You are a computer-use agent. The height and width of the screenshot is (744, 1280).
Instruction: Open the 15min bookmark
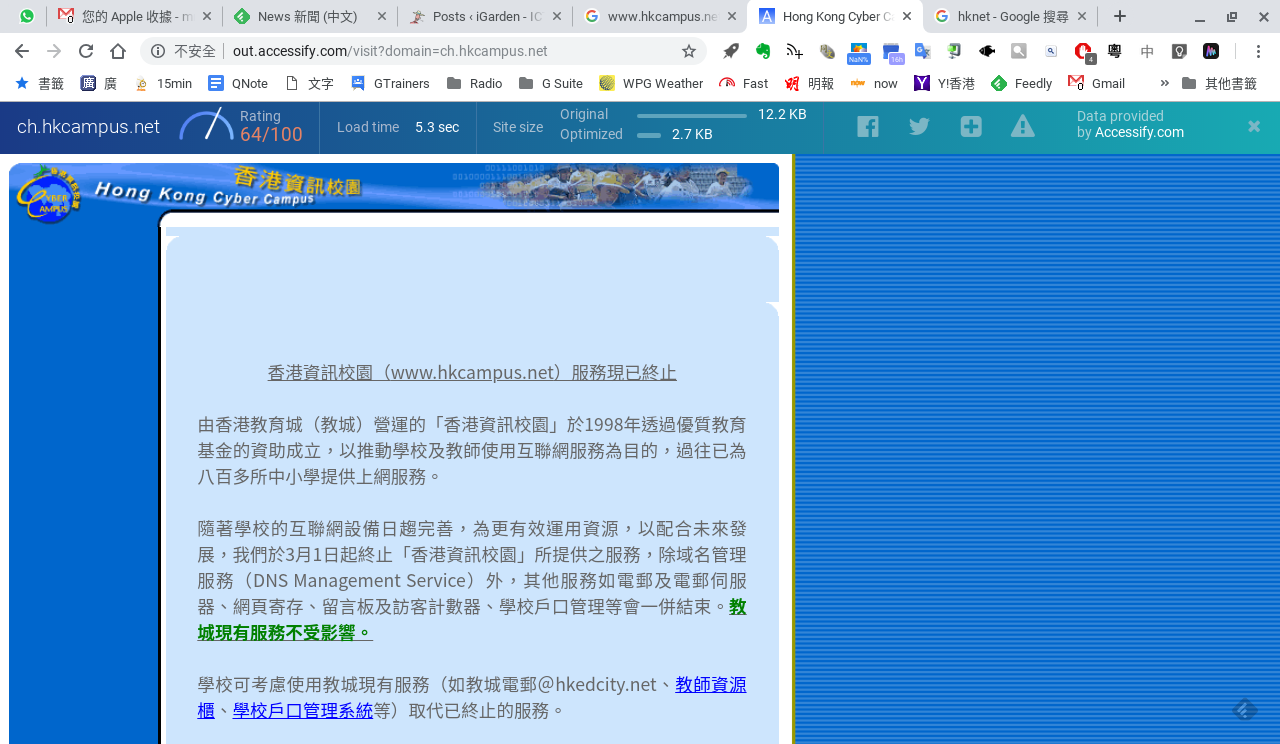coord(162,83)
